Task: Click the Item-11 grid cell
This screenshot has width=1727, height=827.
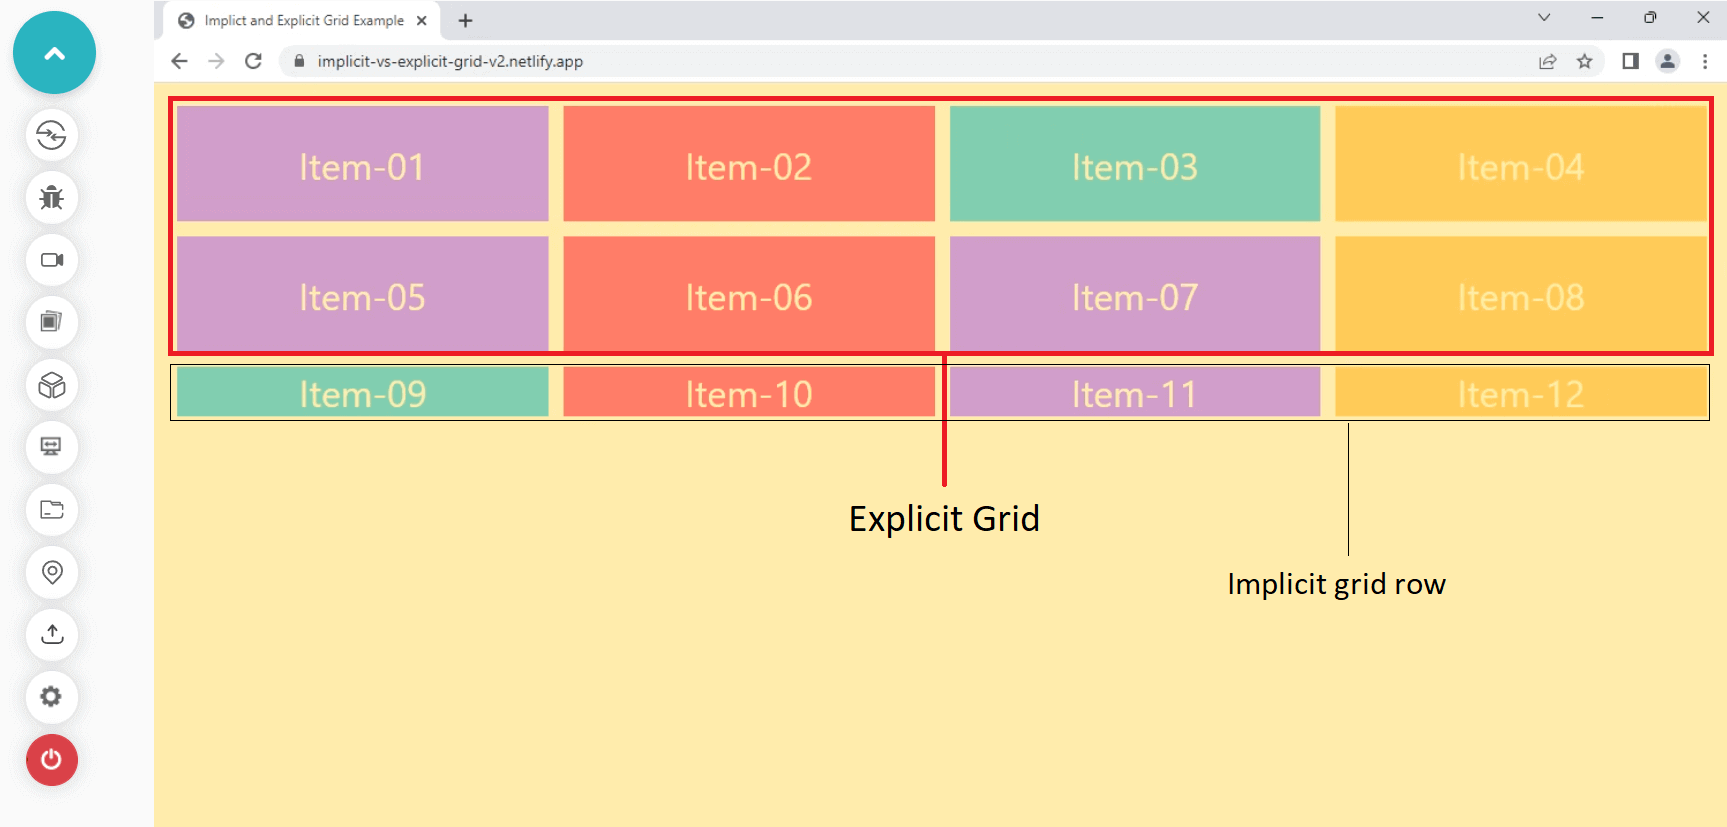Action: click(1135, 392)
